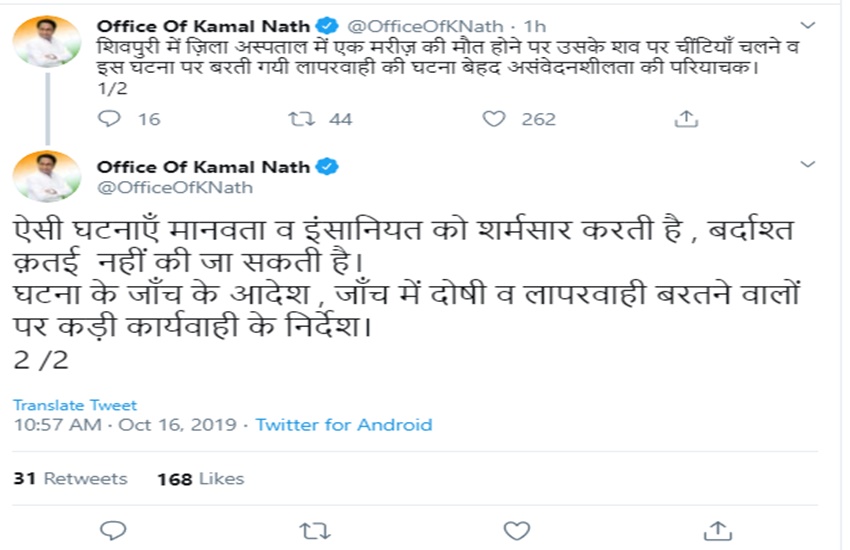Reply to the main 2/2 tweet
850x550 pixels.
coord(113,528)
